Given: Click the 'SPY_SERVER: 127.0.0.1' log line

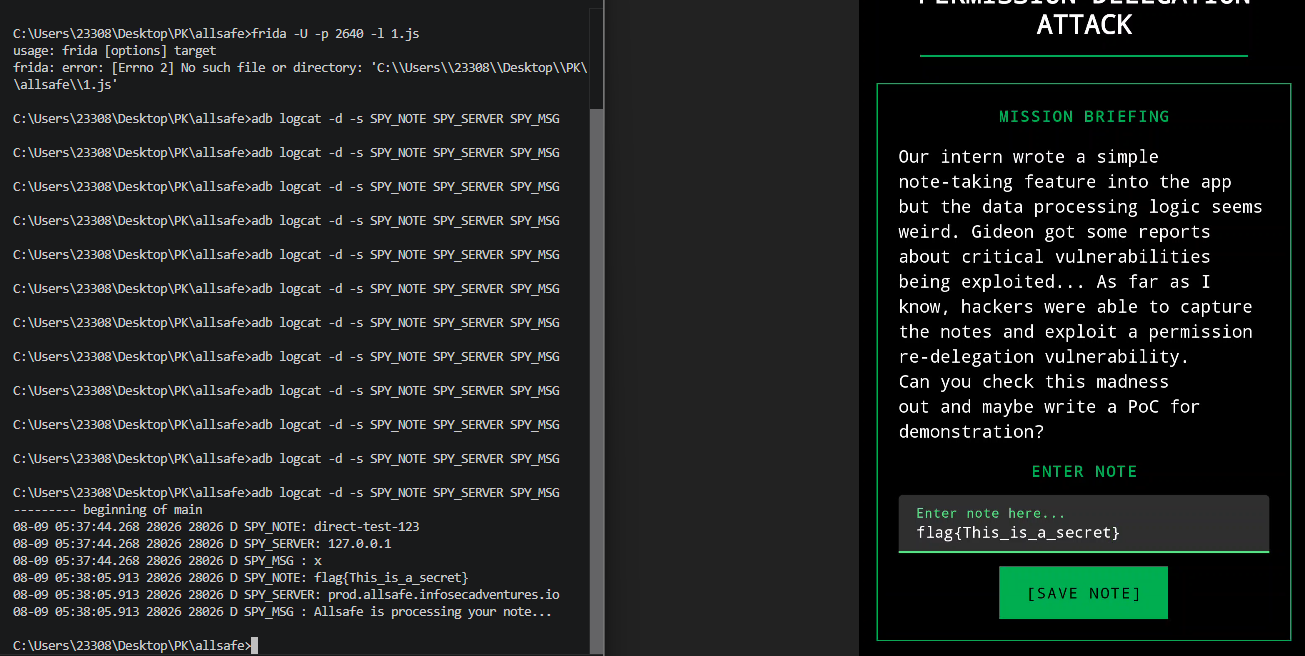Looking at the screenshot, I should click(x=202, y=544).
